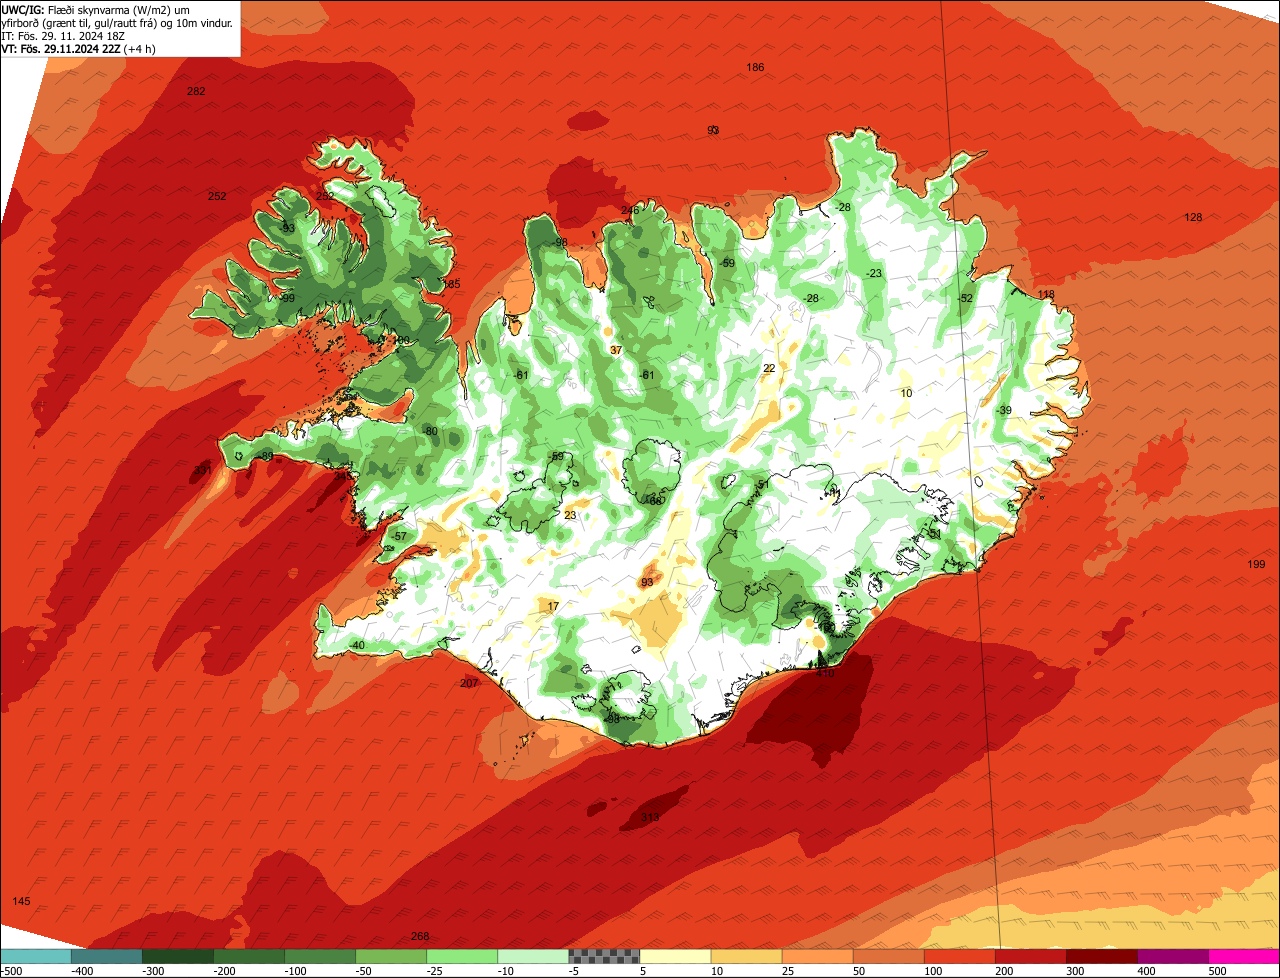Click the 186 value on the map
1280x978 pixels.
755,67
